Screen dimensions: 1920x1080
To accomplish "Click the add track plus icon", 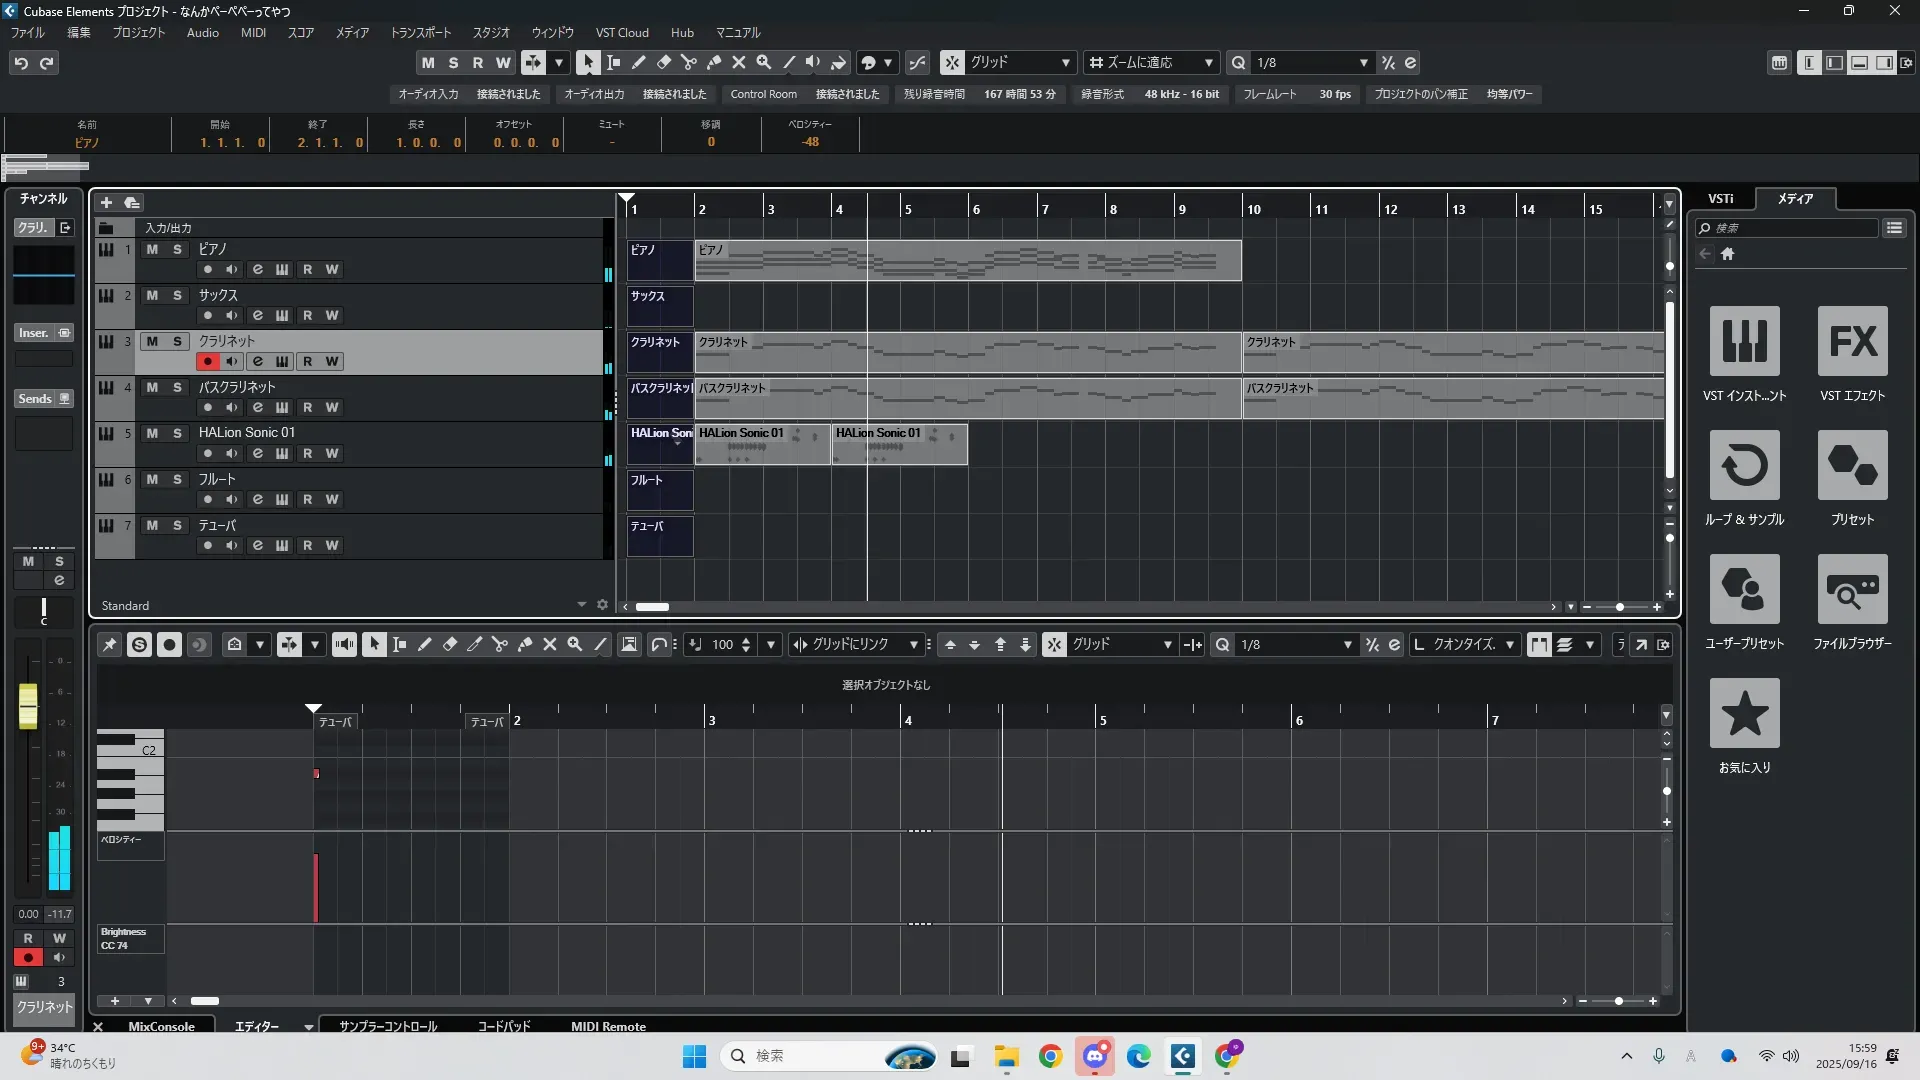I will [x=106, y=202].
